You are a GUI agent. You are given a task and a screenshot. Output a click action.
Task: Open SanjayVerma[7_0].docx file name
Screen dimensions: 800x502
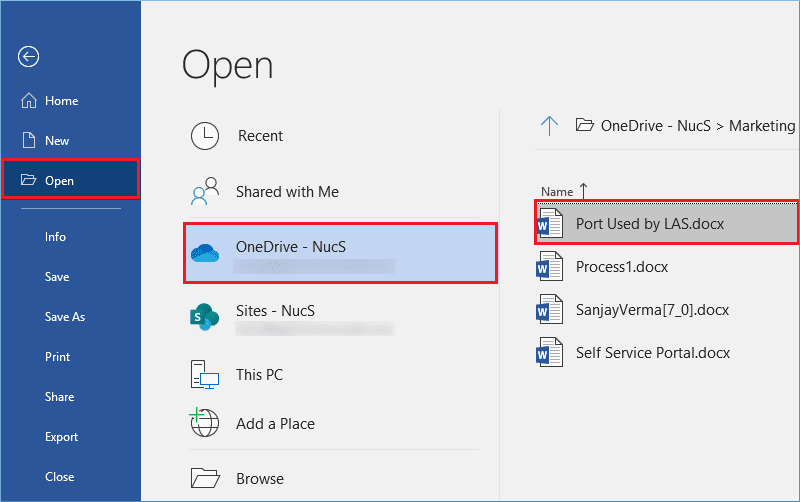point(653,310)
